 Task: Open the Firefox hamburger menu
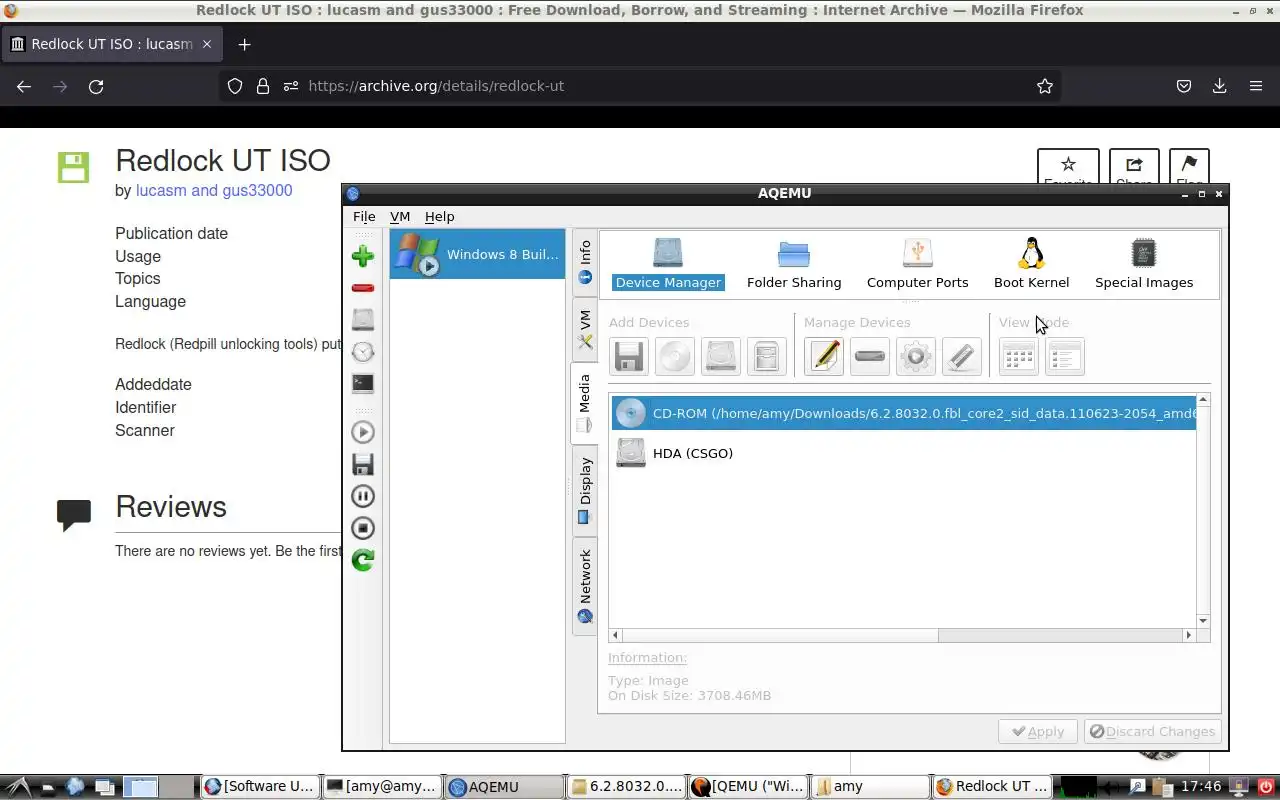[1255, 86]
